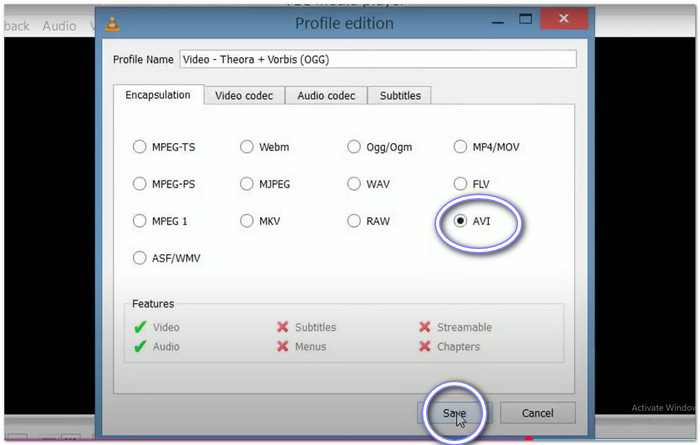Open the Subtitles tab

(400, 96)
